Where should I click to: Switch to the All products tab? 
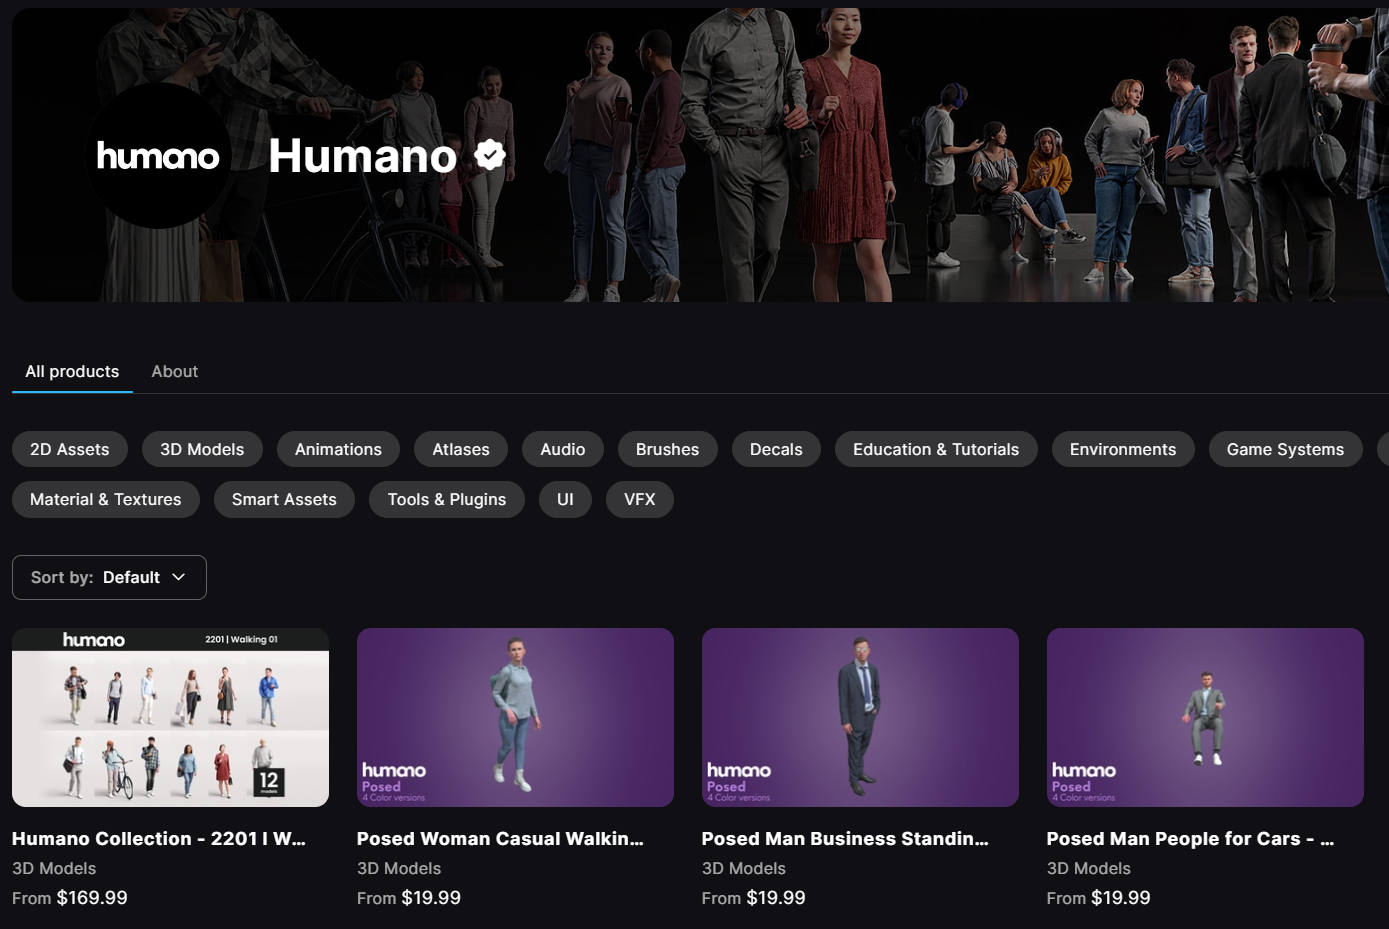72,371
